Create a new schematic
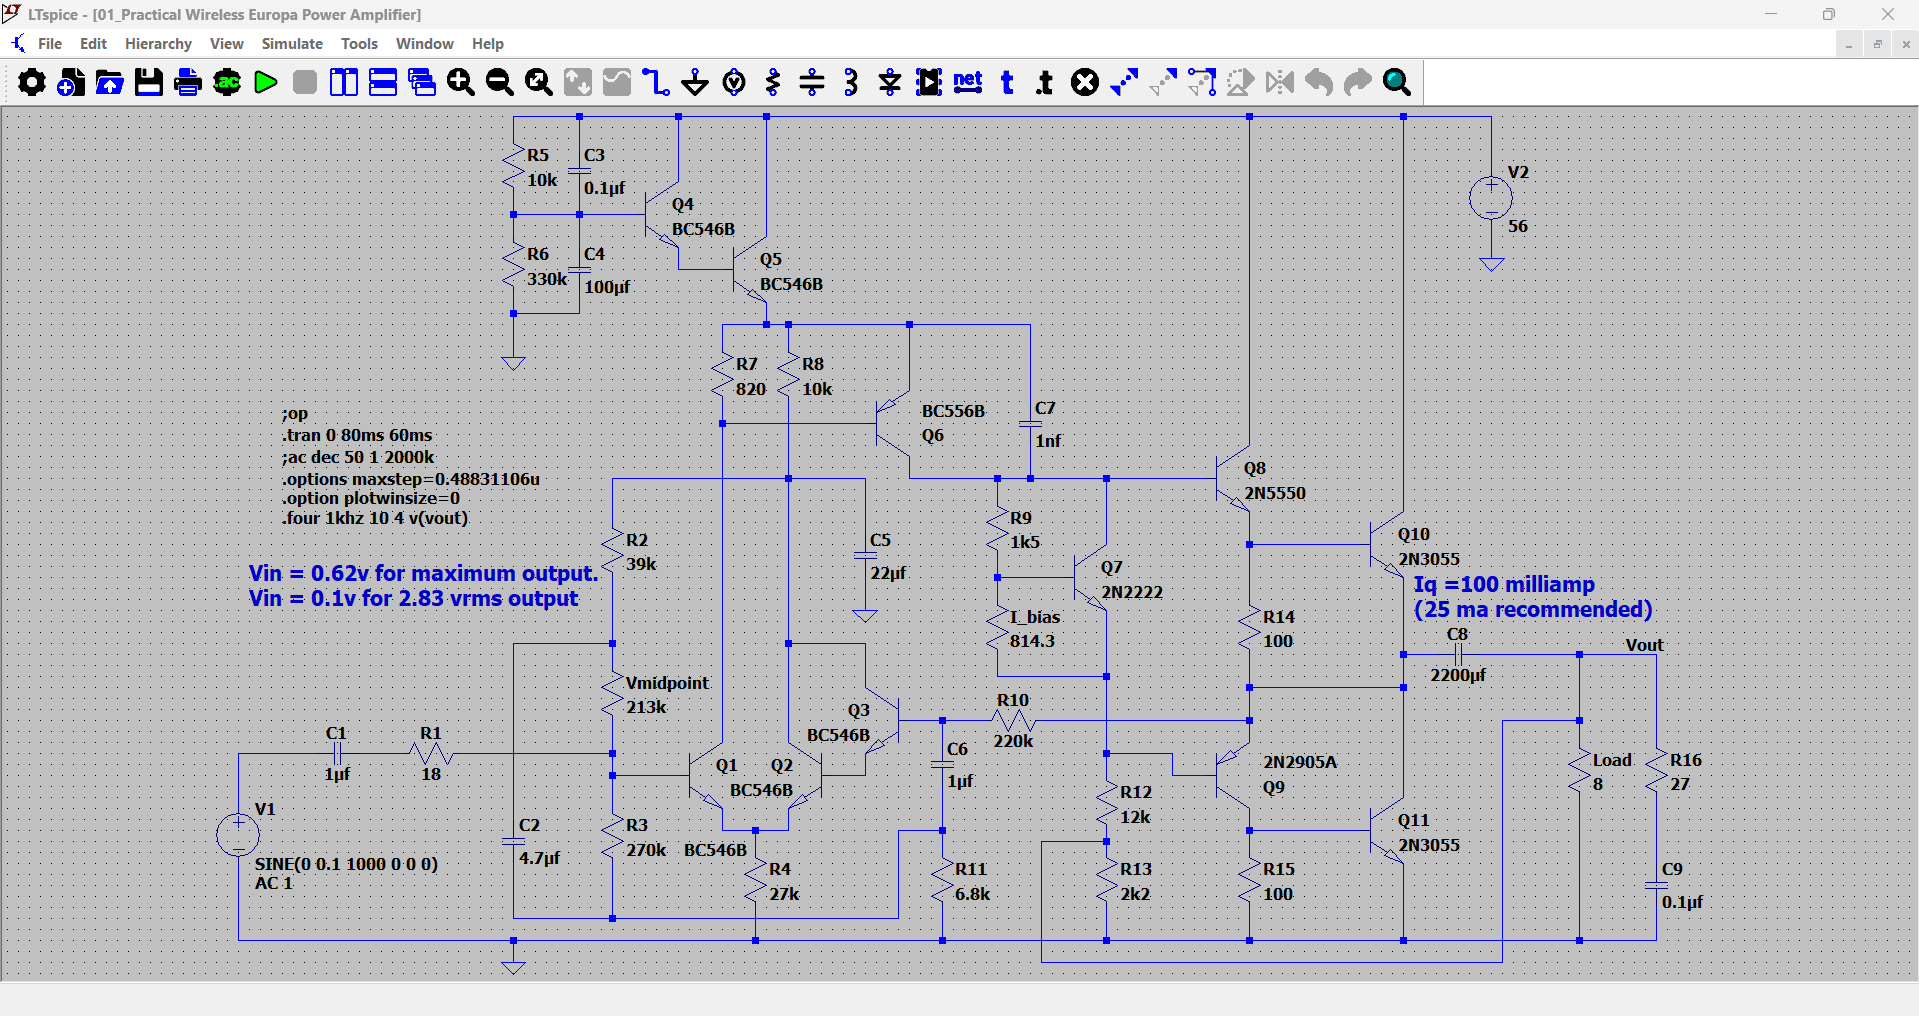This screenshot has height=1016, width=1919. (x=71, y=82)
